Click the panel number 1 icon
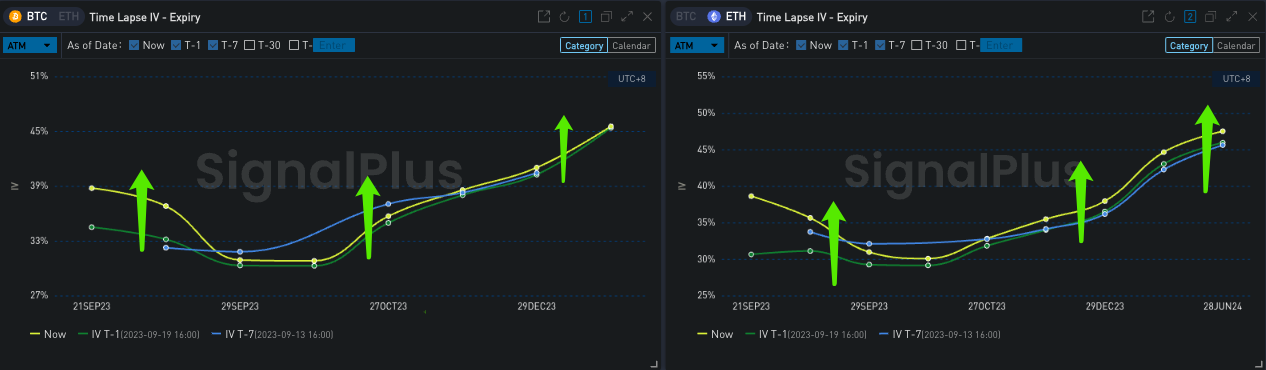Image resolution: width=1266 pixels, height=370 pixels. pos(585,17)
